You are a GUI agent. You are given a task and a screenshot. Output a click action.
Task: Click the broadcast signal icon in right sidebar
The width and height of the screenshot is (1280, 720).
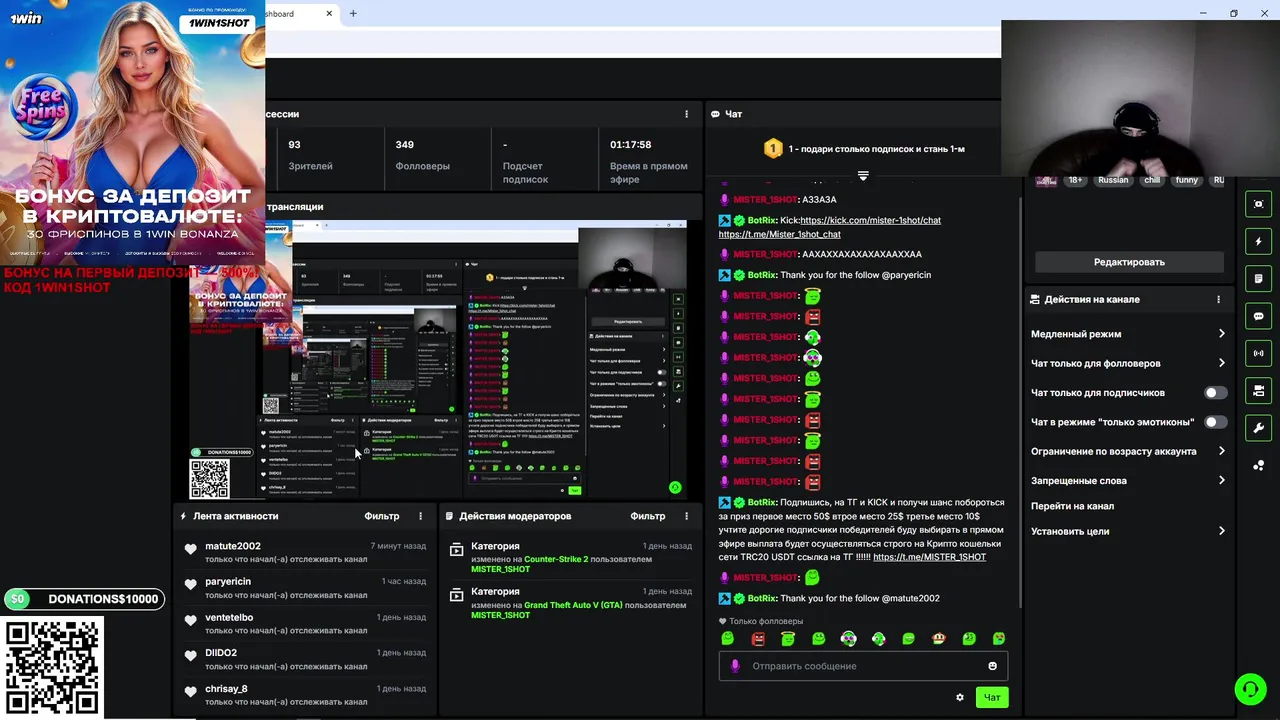(1258, 353)
